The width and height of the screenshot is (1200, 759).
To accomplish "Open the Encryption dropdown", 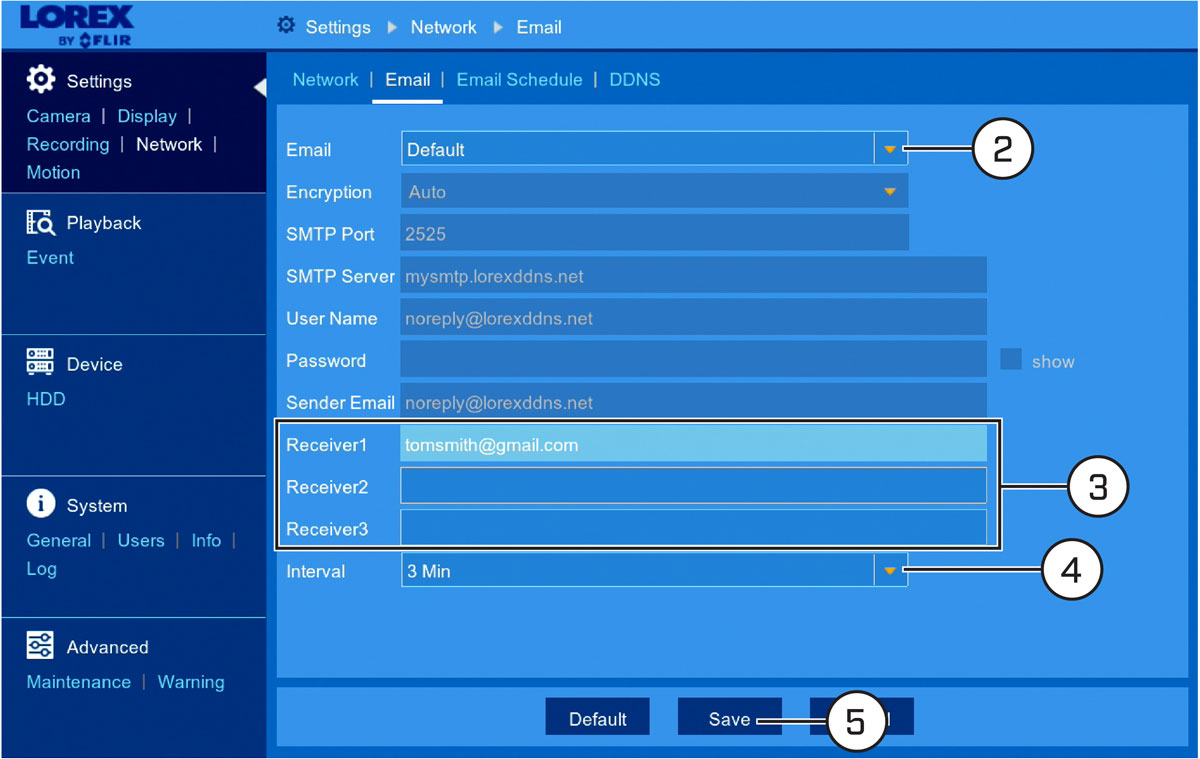I will (654, 192).
